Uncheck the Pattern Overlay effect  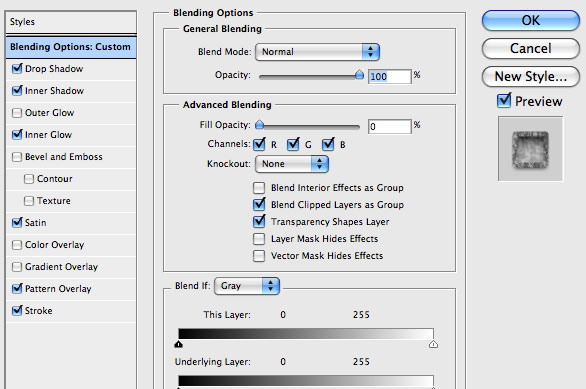pos(17,289)
